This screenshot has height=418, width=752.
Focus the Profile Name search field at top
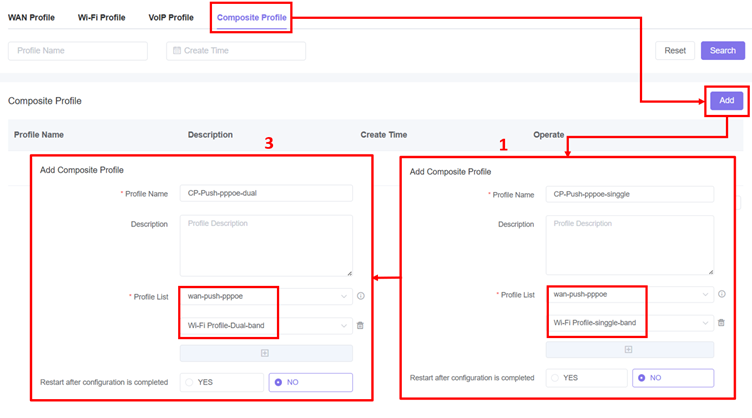[x=78, y=51]
